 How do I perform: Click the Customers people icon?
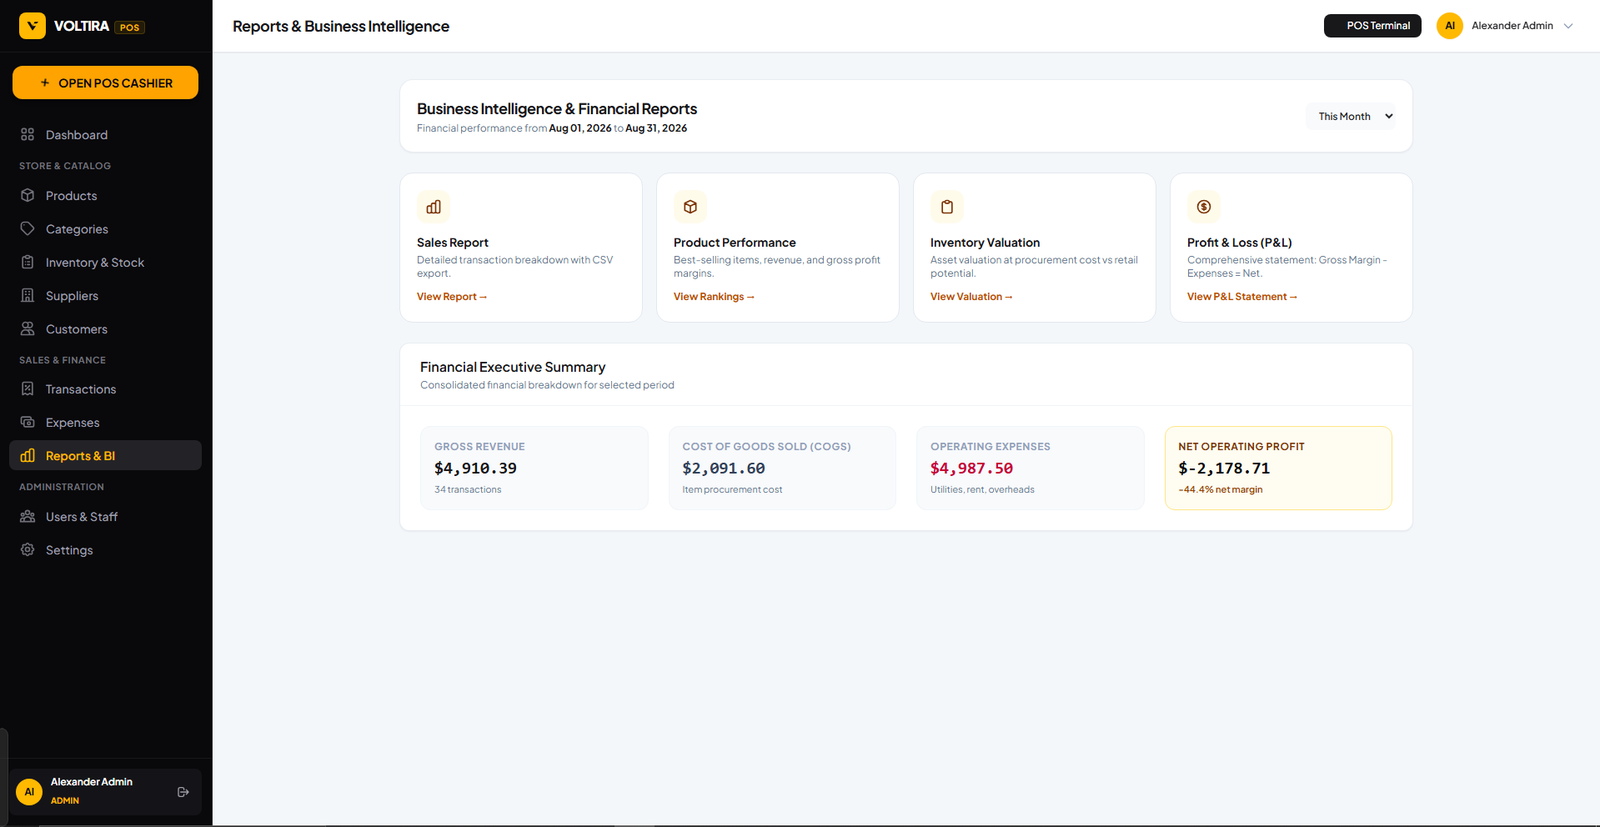(28, 329)
